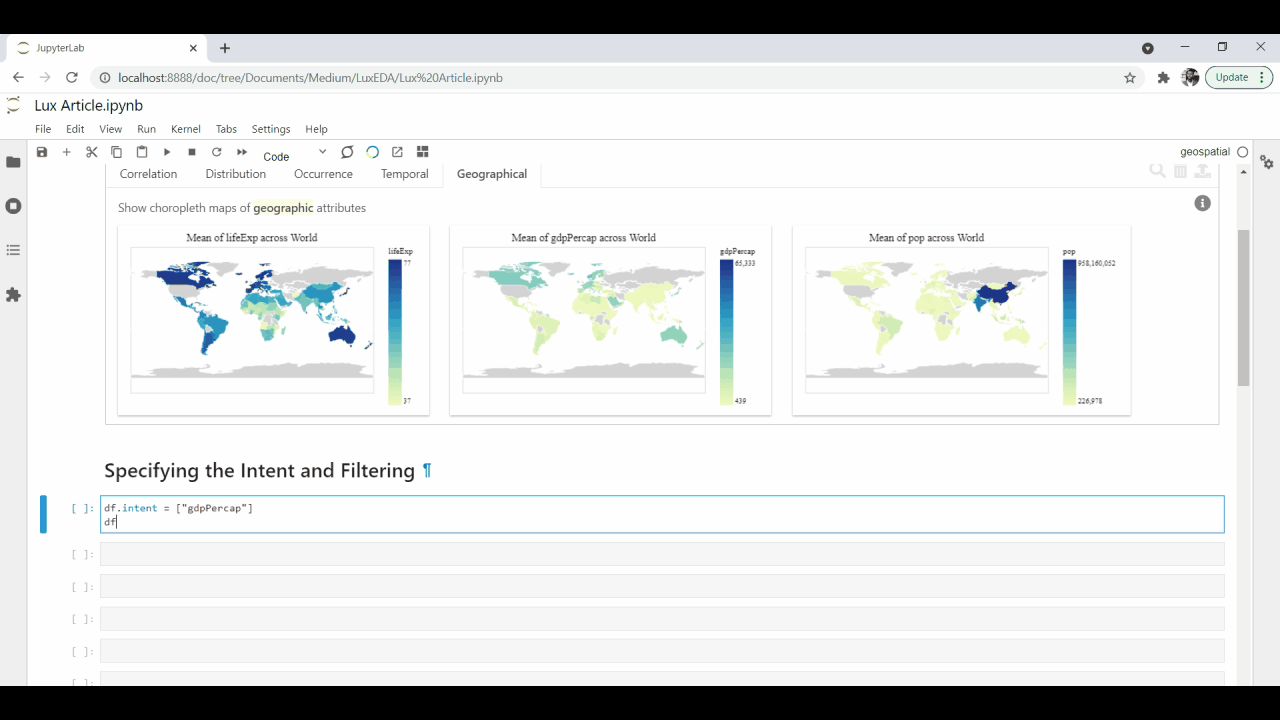
Task: Click the Lux delete (trash) icon
Action: (1181, 171)
